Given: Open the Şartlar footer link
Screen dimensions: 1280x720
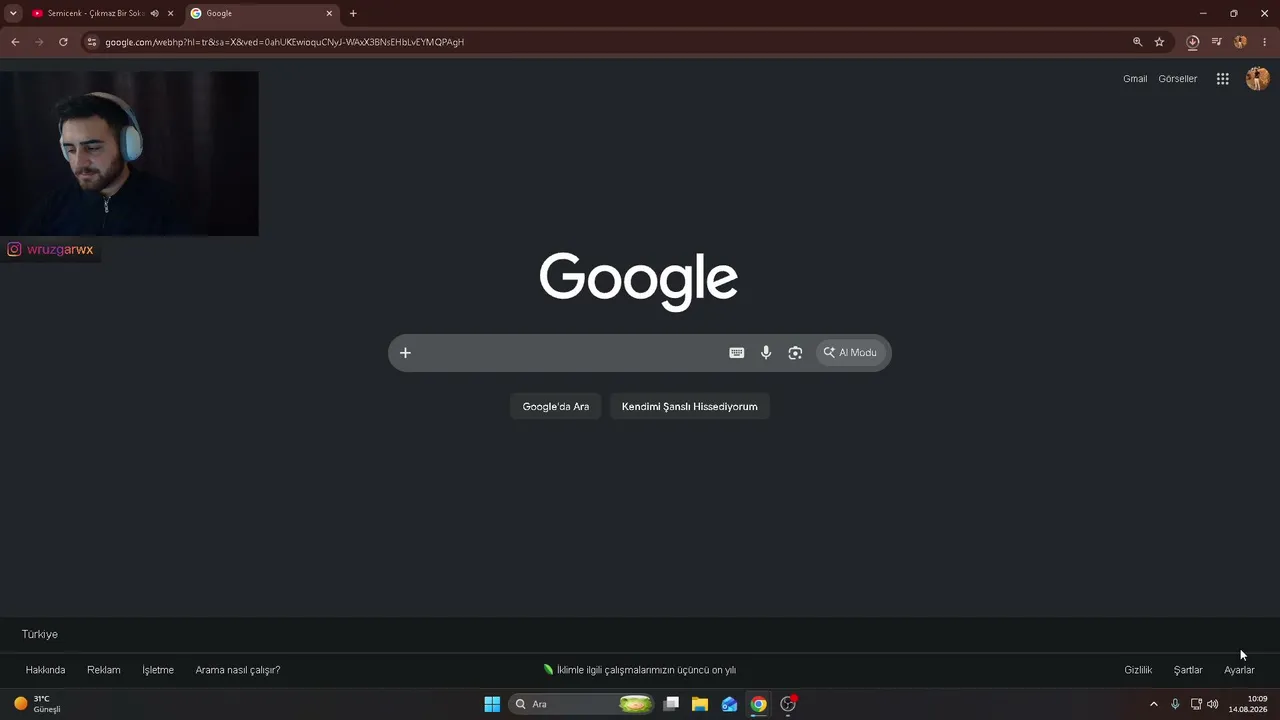Looking at the screenshot, I should click(1188, 670).
